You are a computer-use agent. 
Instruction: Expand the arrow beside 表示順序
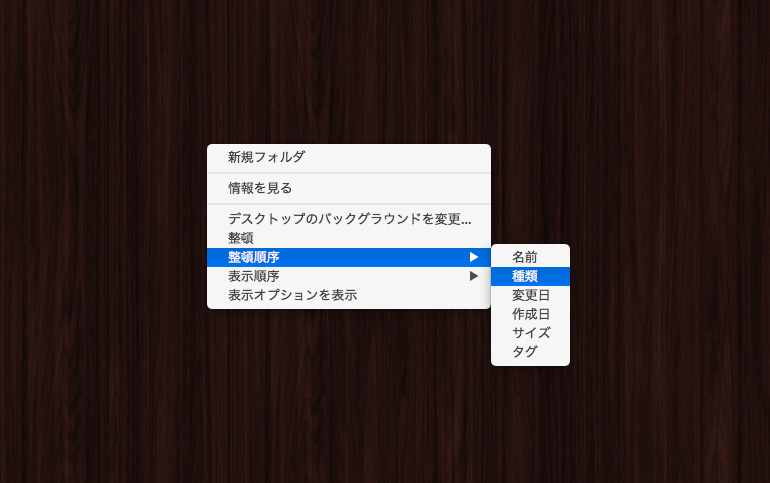point(474,276)
